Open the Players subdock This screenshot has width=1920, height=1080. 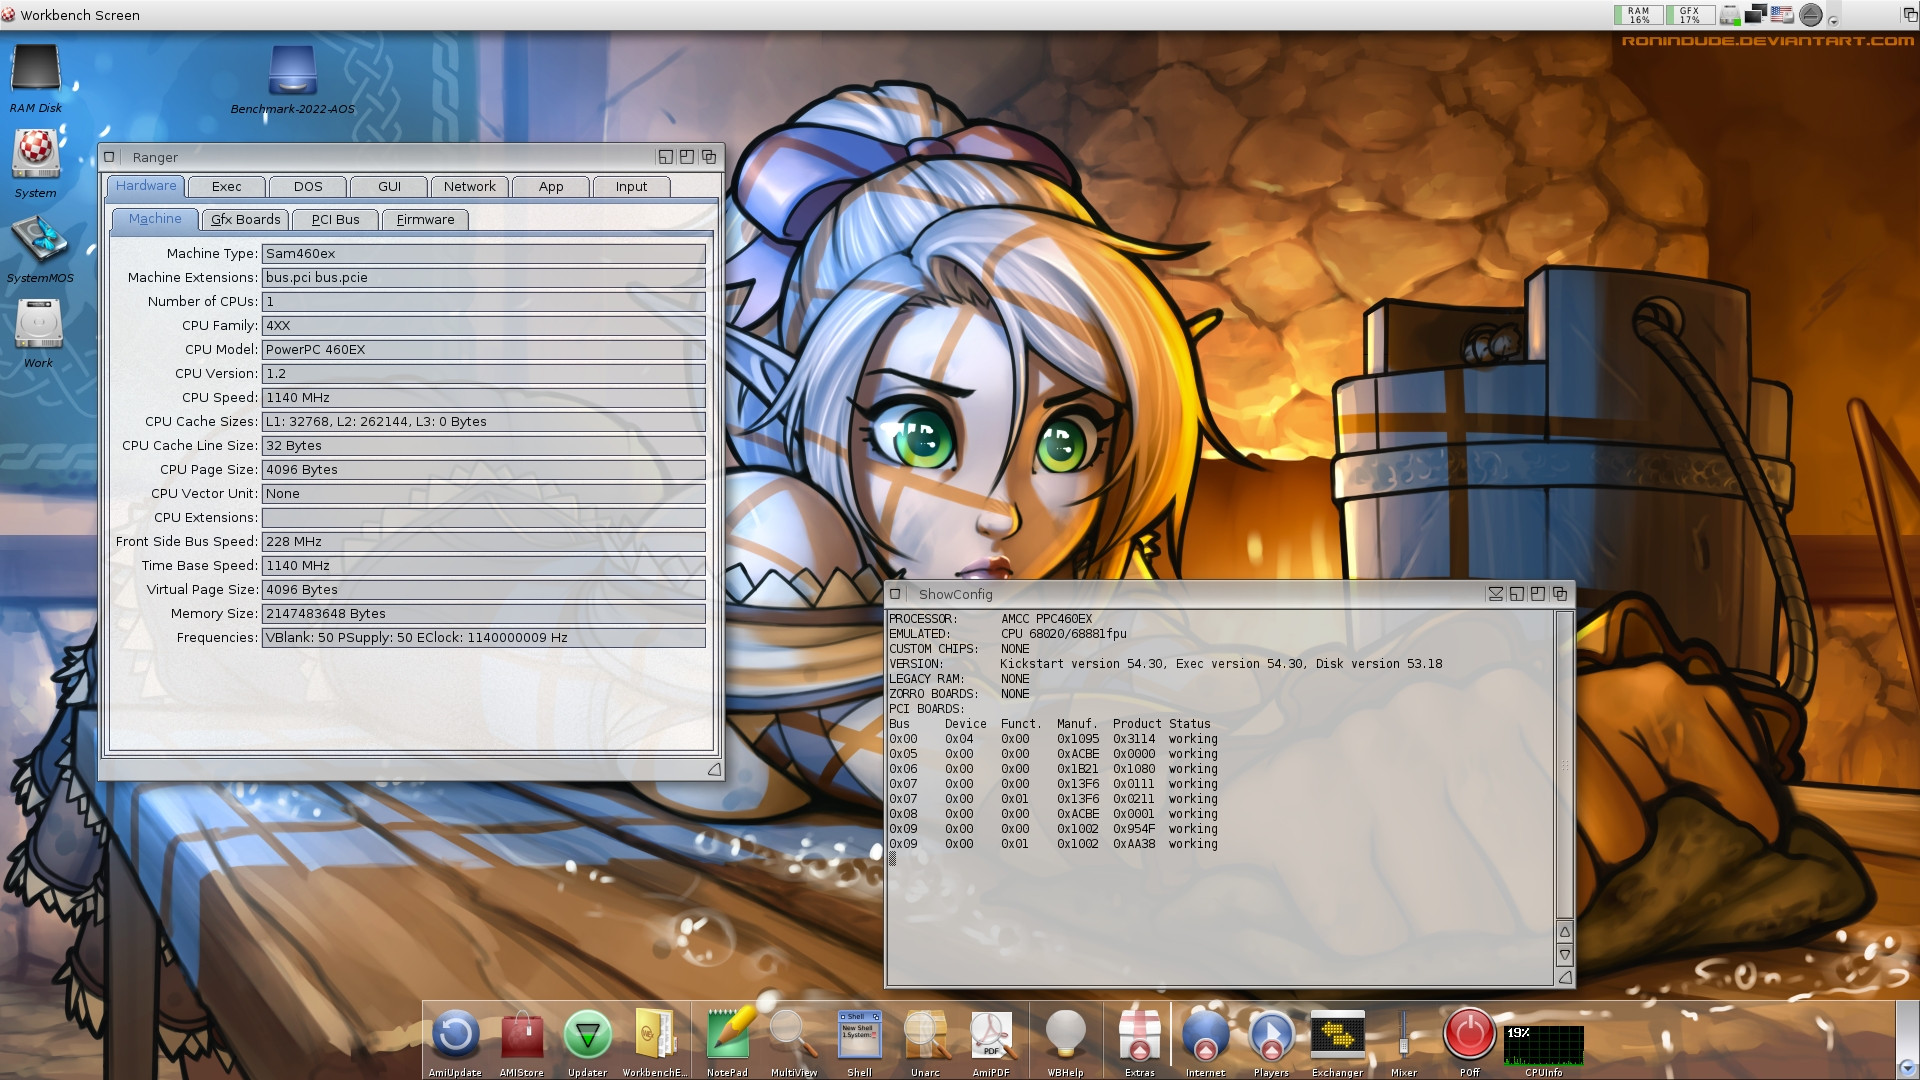point(1271,1035)
